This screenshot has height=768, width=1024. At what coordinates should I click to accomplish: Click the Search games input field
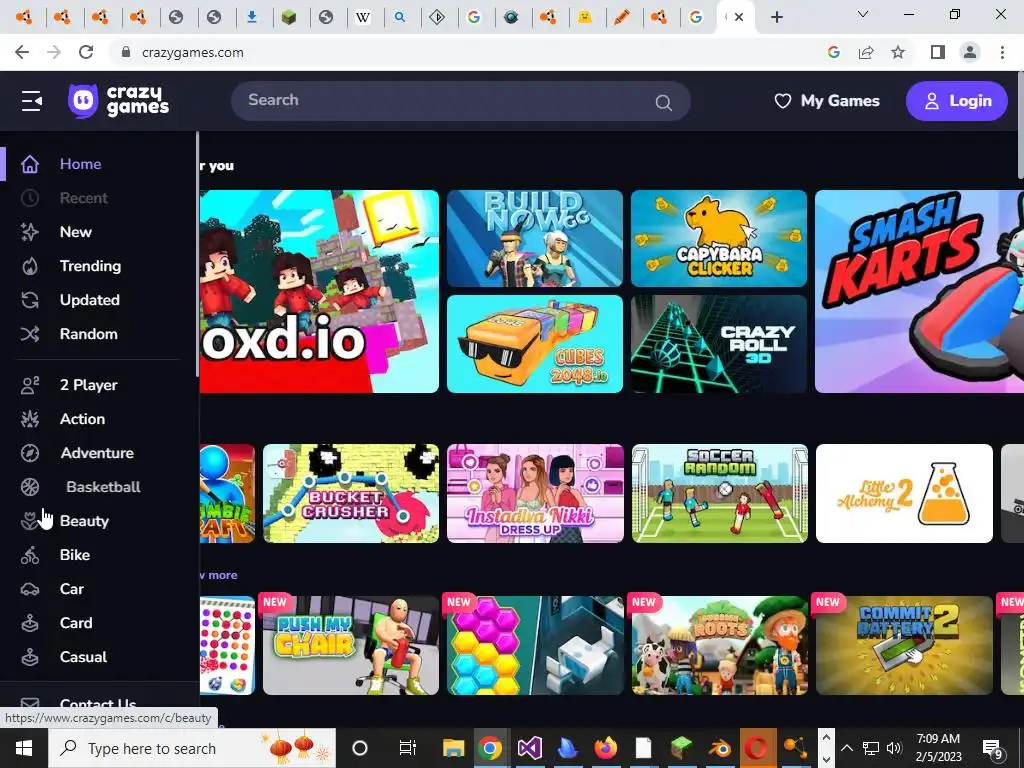(460, 101)
